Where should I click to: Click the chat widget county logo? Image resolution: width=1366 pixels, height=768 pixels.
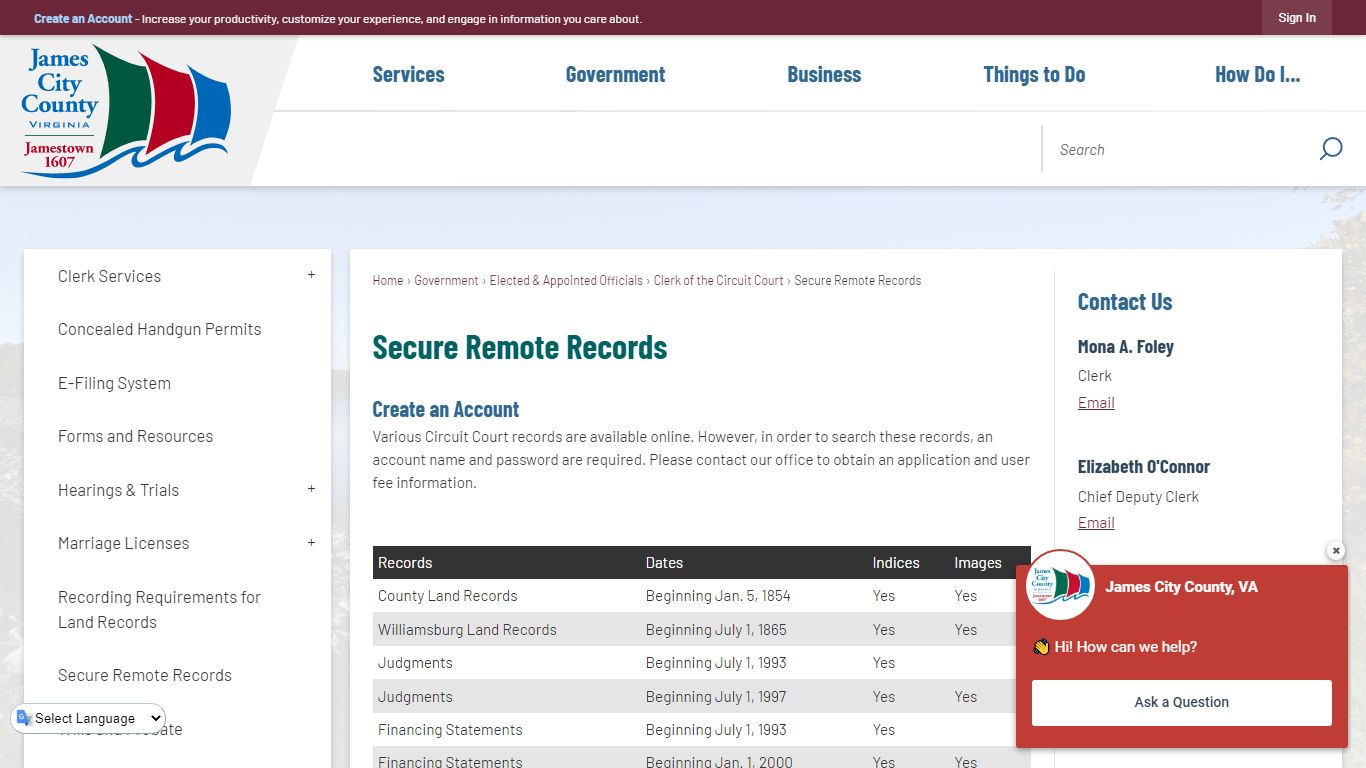(x=1061, y=585)
